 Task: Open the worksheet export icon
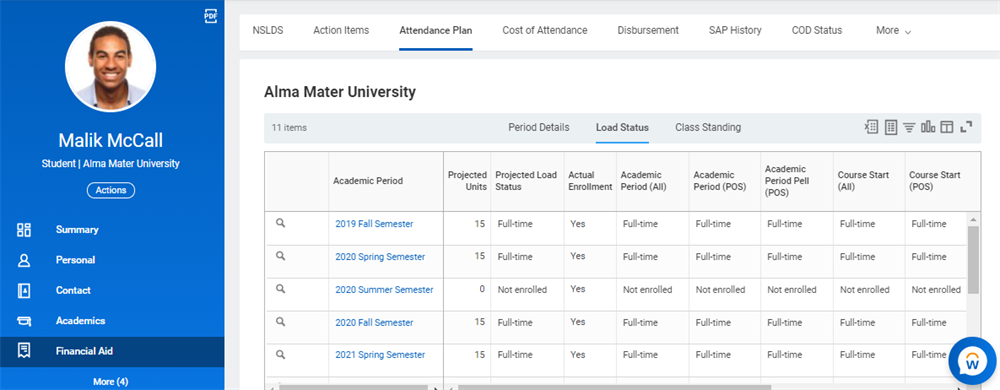891,127
